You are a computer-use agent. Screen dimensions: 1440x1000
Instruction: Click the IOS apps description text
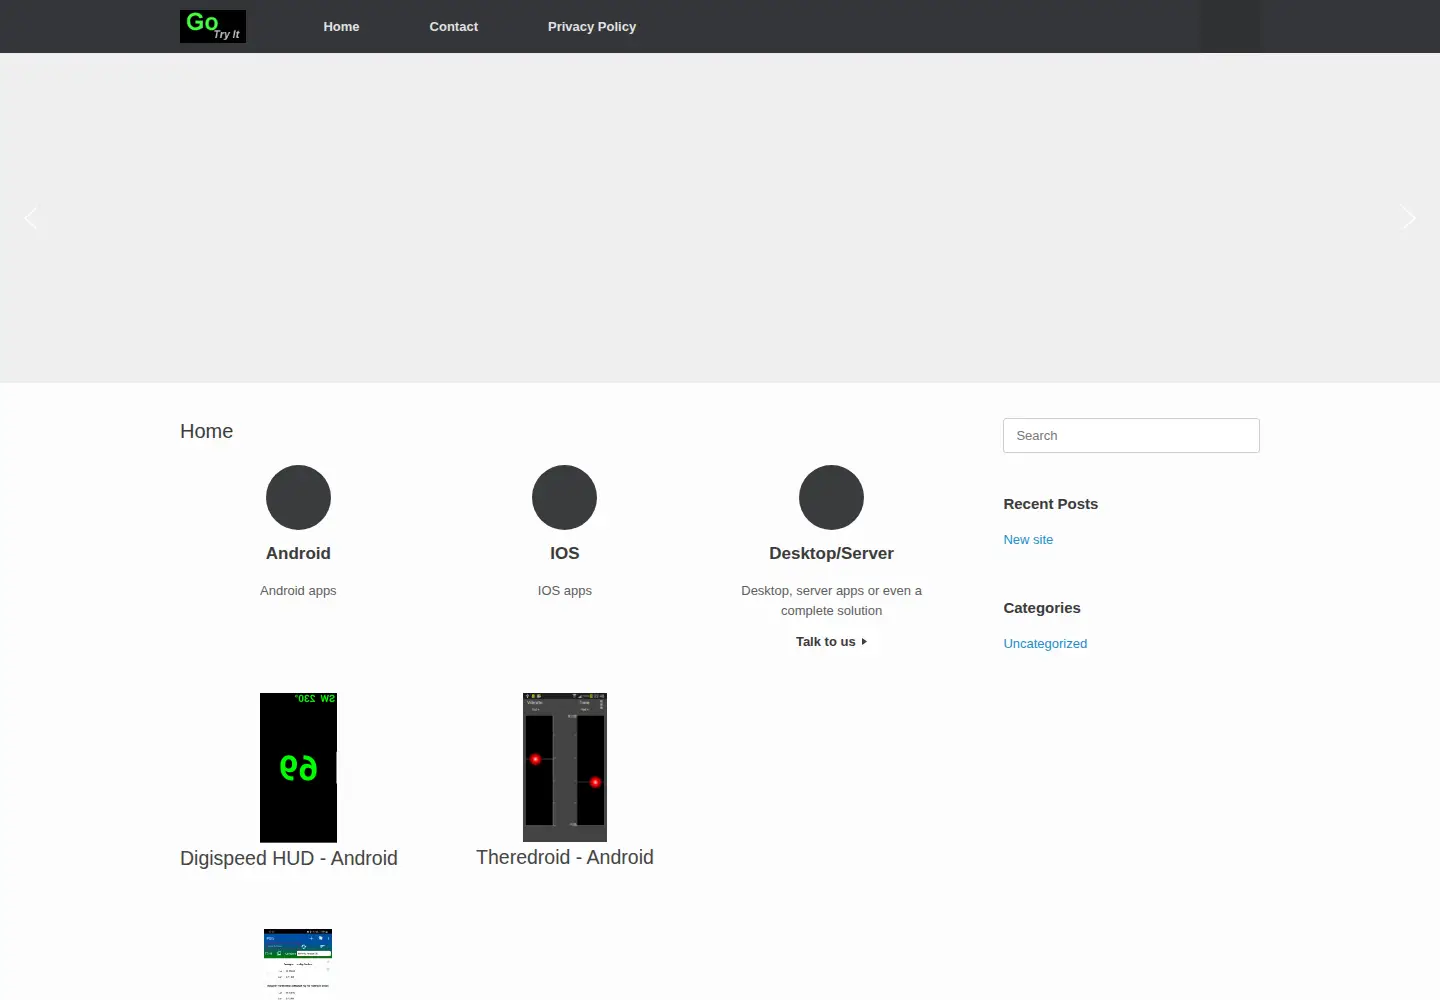tap(564, 590)
